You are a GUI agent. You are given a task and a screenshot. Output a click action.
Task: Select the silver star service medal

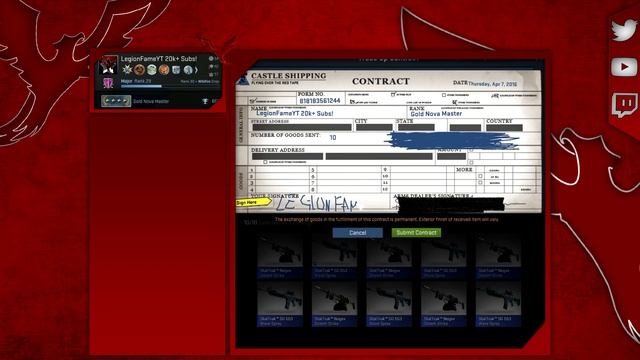128,70
